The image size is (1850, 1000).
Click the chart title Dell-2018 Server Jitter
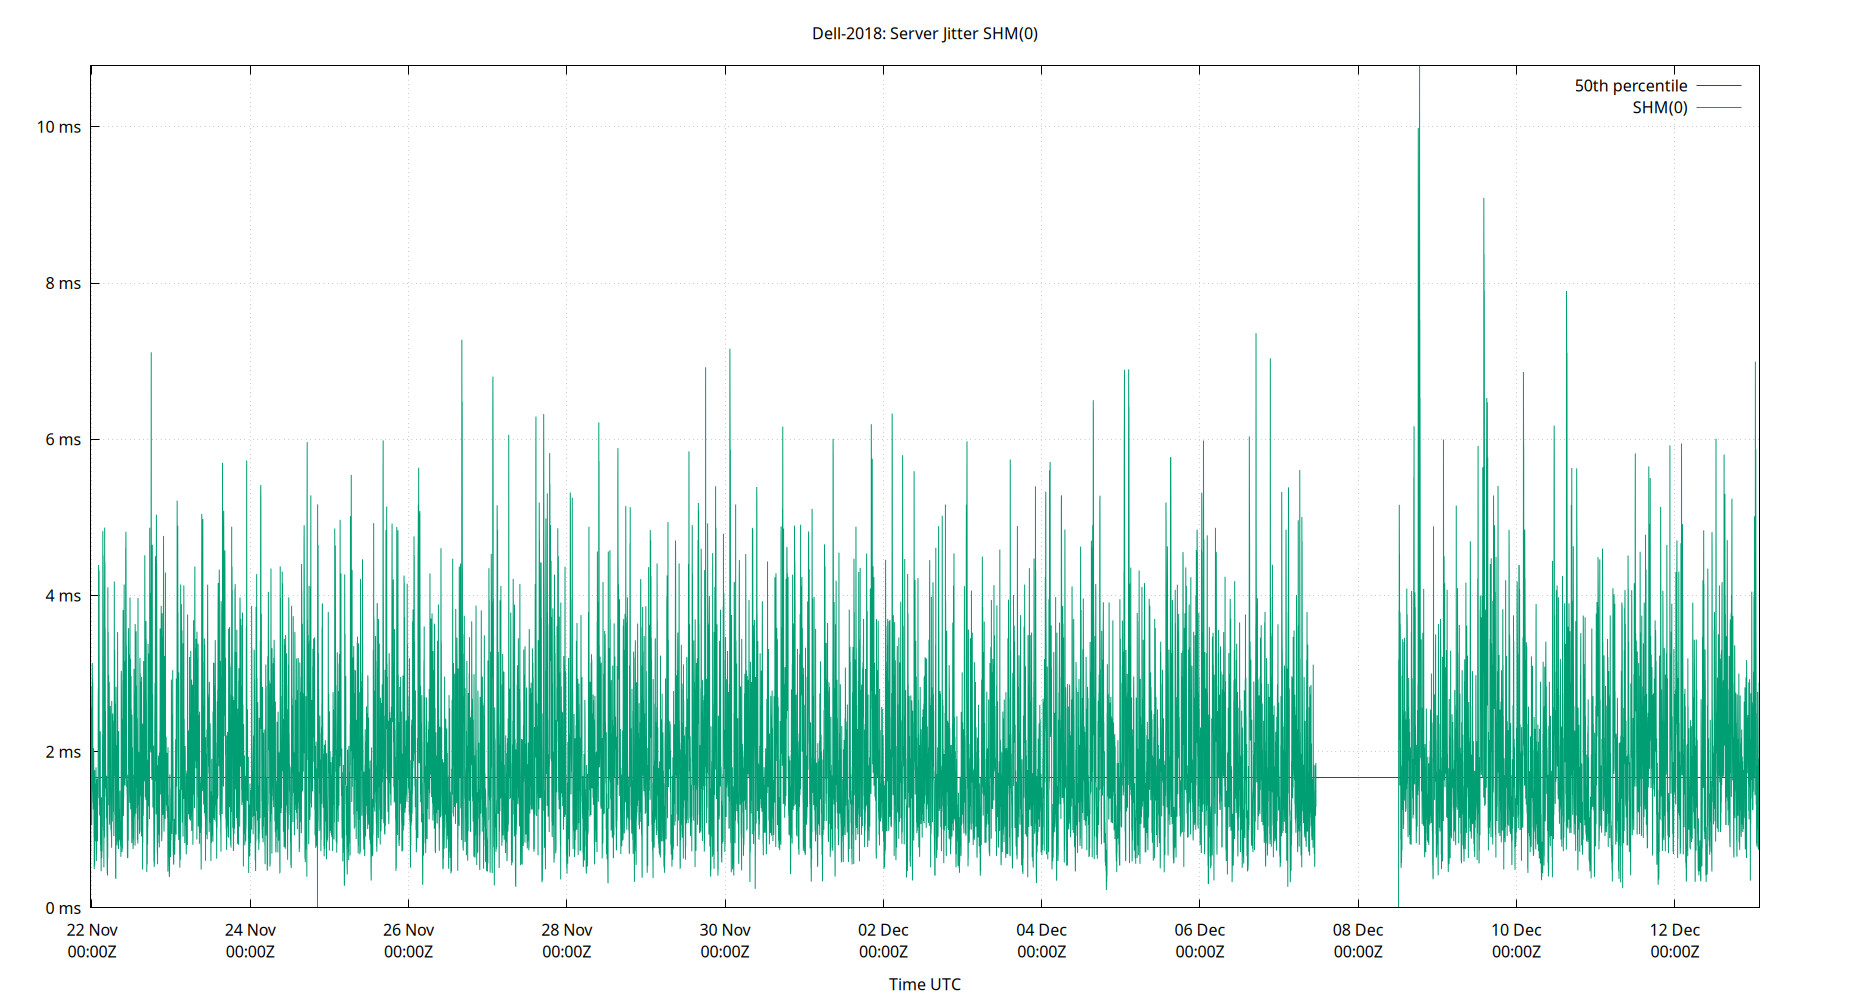click(925, 34)
